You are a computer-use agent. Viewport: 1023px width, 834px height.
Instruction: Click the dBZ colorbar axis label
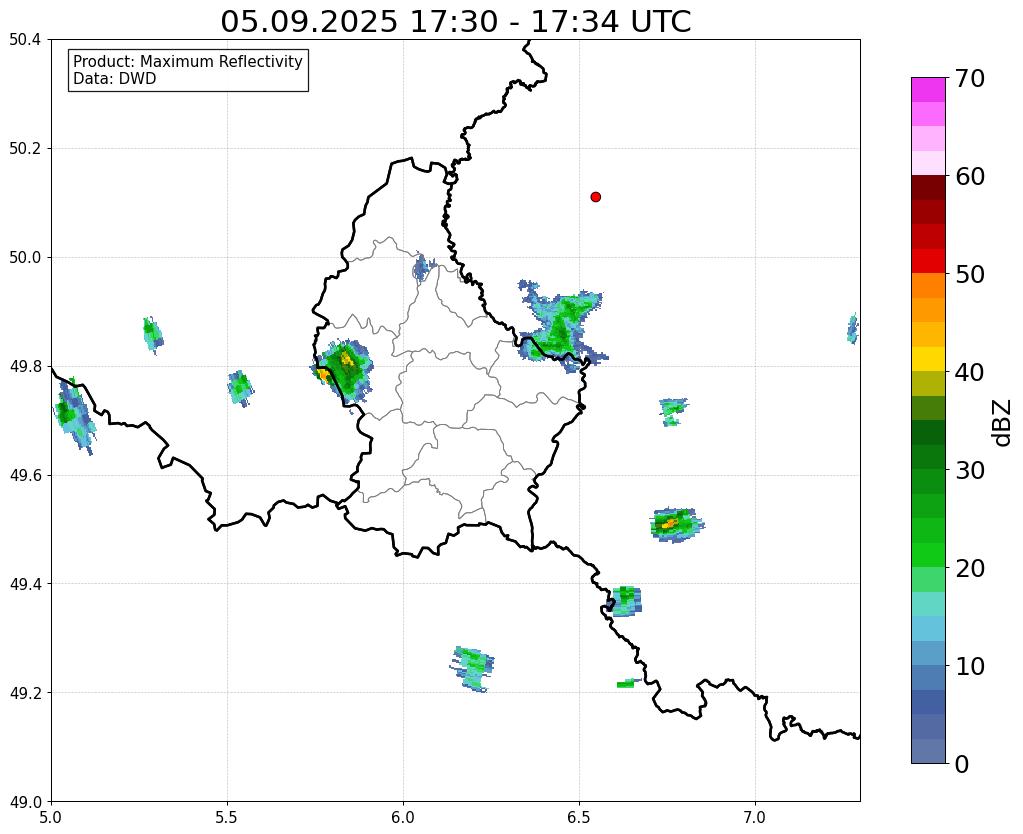(1003, 422)
